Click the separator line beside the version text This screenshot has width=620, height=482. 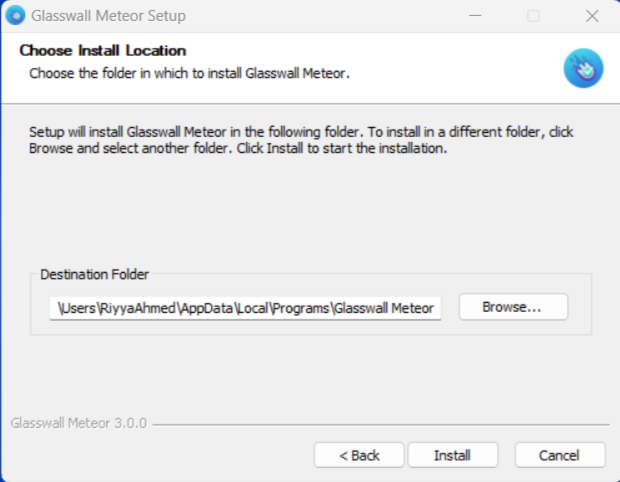[380, 424]
